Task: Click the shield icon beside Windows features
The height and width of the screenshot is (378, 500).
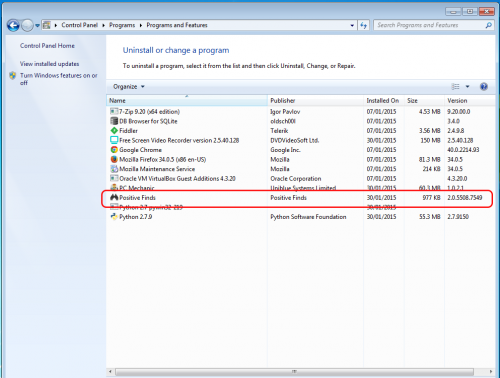Action: tap(13, 76)
